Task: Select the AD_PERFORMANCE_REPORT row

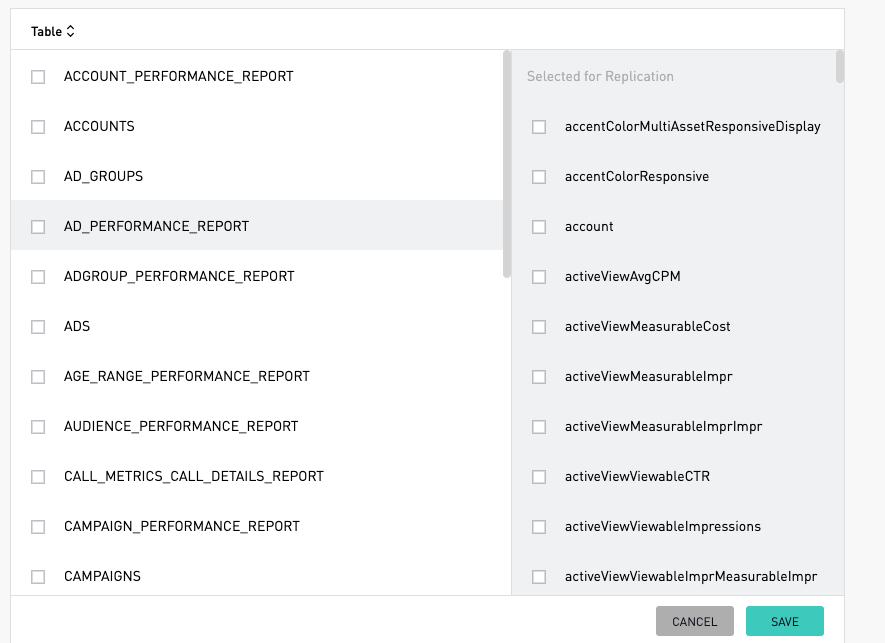Action: point(256,225)
